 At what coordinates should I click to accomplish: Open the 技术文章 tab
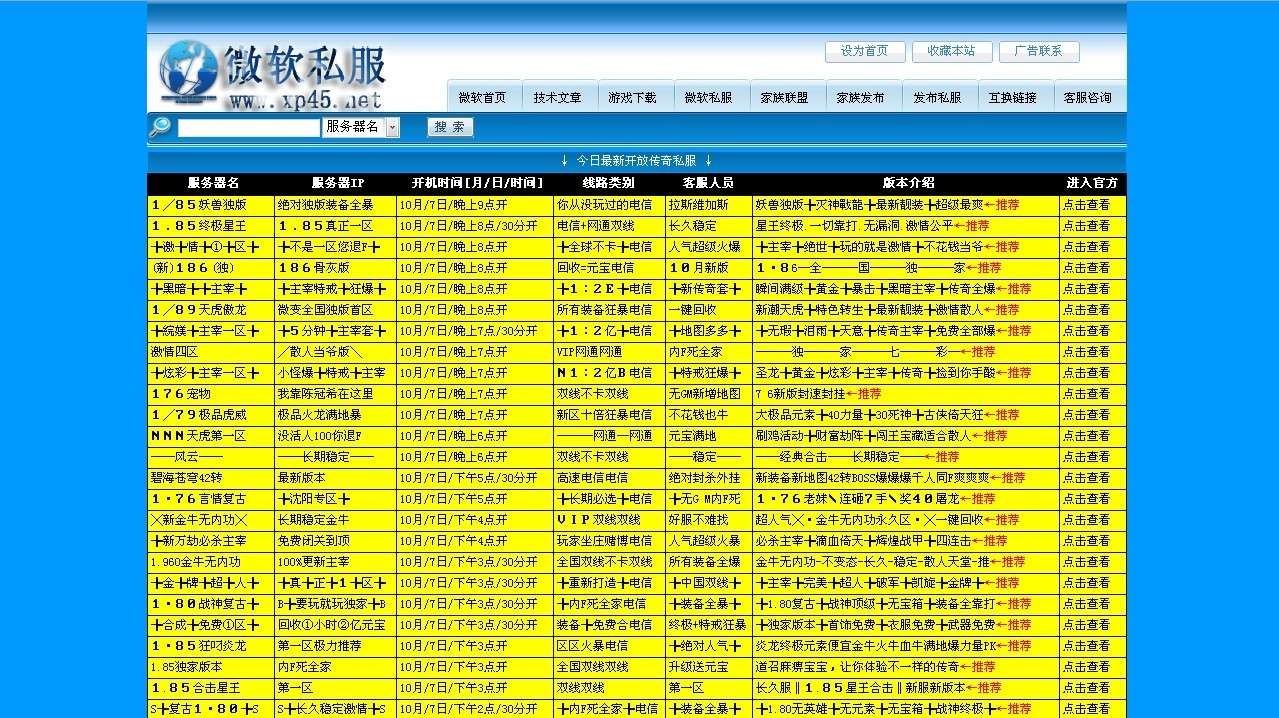(559, 96)
